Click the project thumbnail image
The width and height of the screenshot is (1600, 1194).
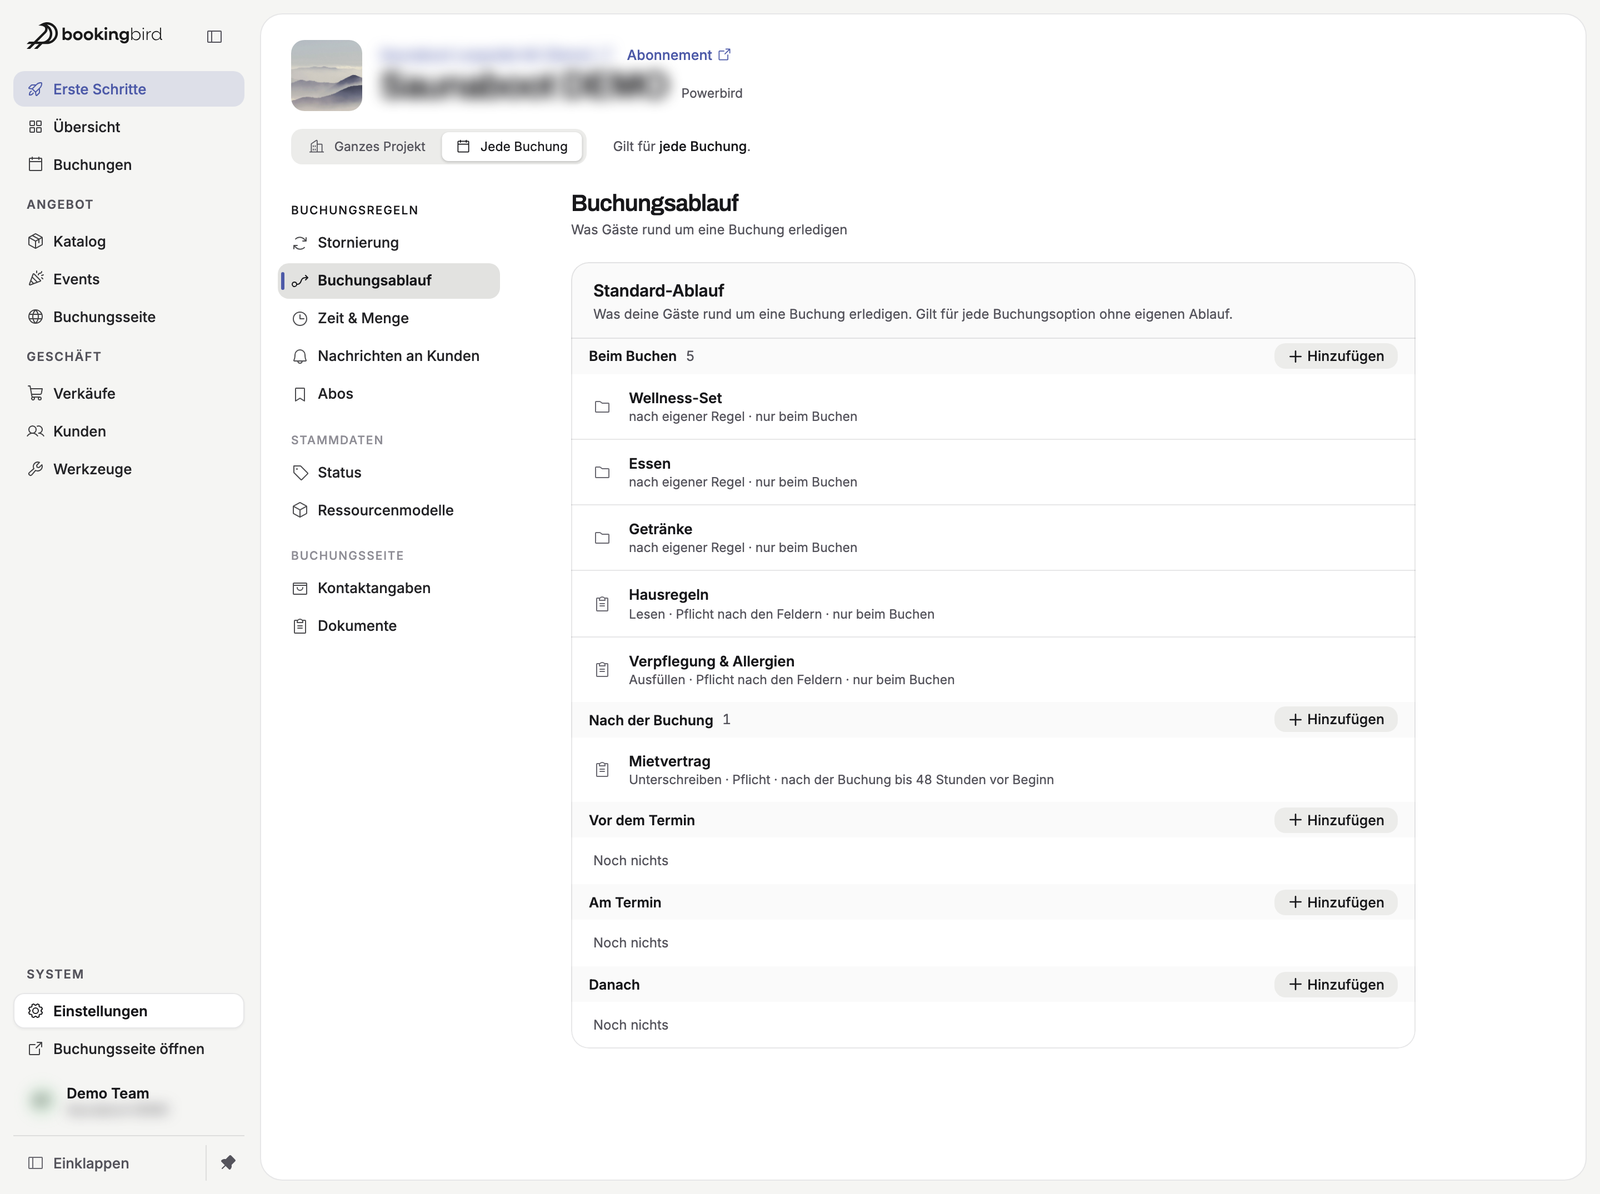click(x=326, y=75)
